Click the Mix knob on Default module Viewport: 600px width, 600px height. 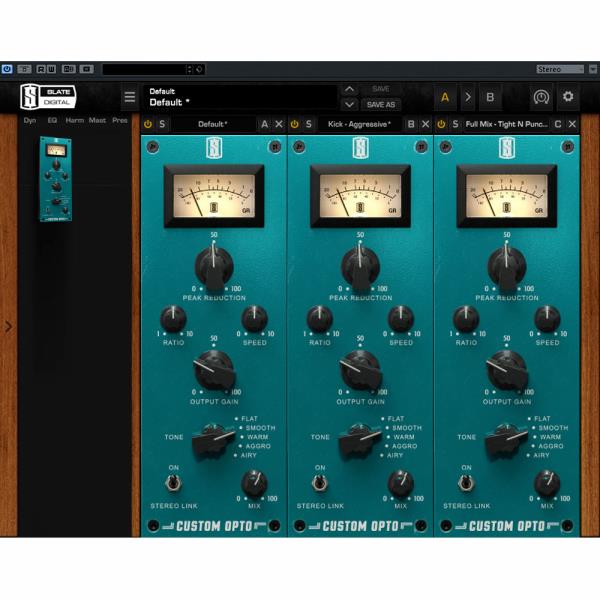tap(254, 483)
